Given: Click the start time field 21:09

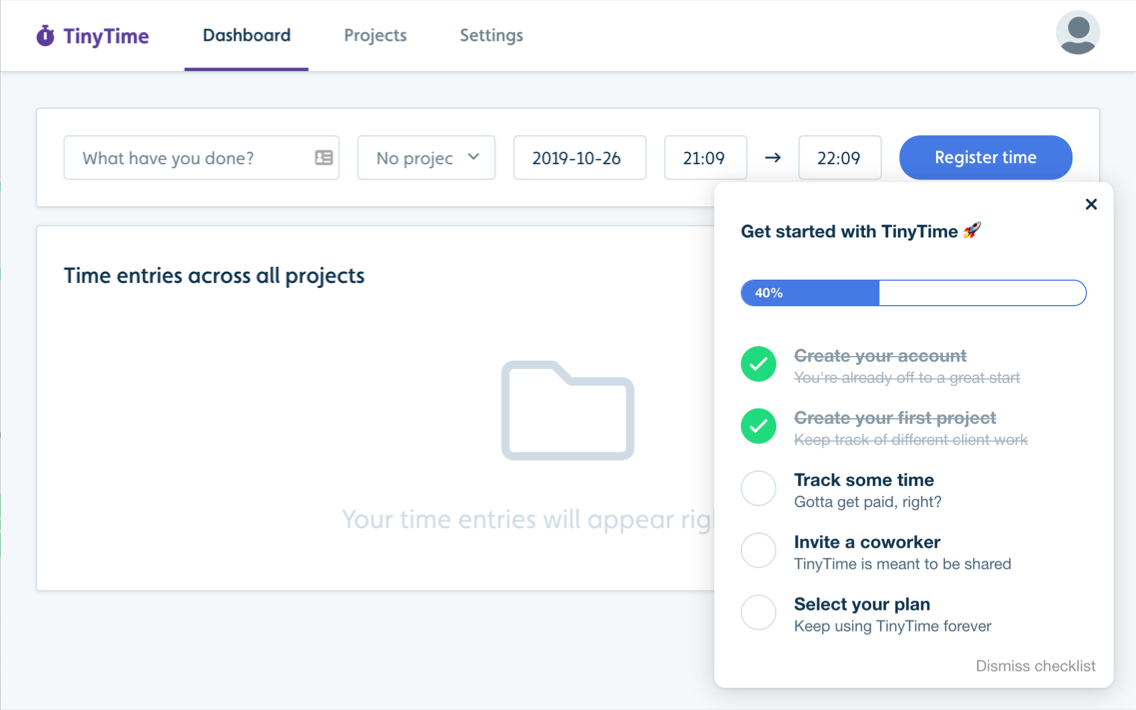Looking at the screenshot, I should tap(706, 157).
